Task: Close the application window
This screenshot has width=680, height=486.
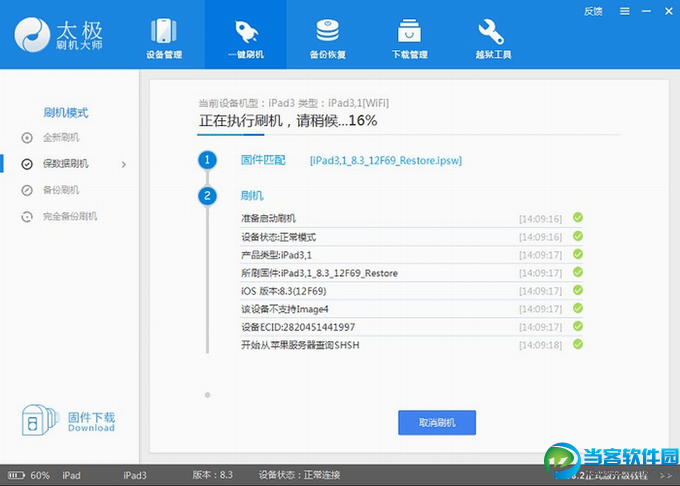Action: [x=669, y=11]
